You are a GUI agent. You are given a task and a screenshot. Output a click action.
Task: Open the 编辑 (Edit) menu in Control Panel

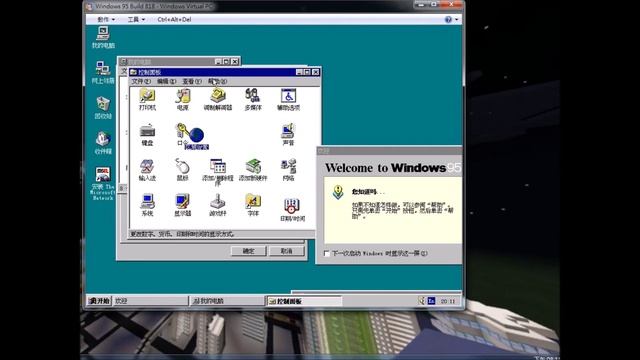(x=167, y=81)
